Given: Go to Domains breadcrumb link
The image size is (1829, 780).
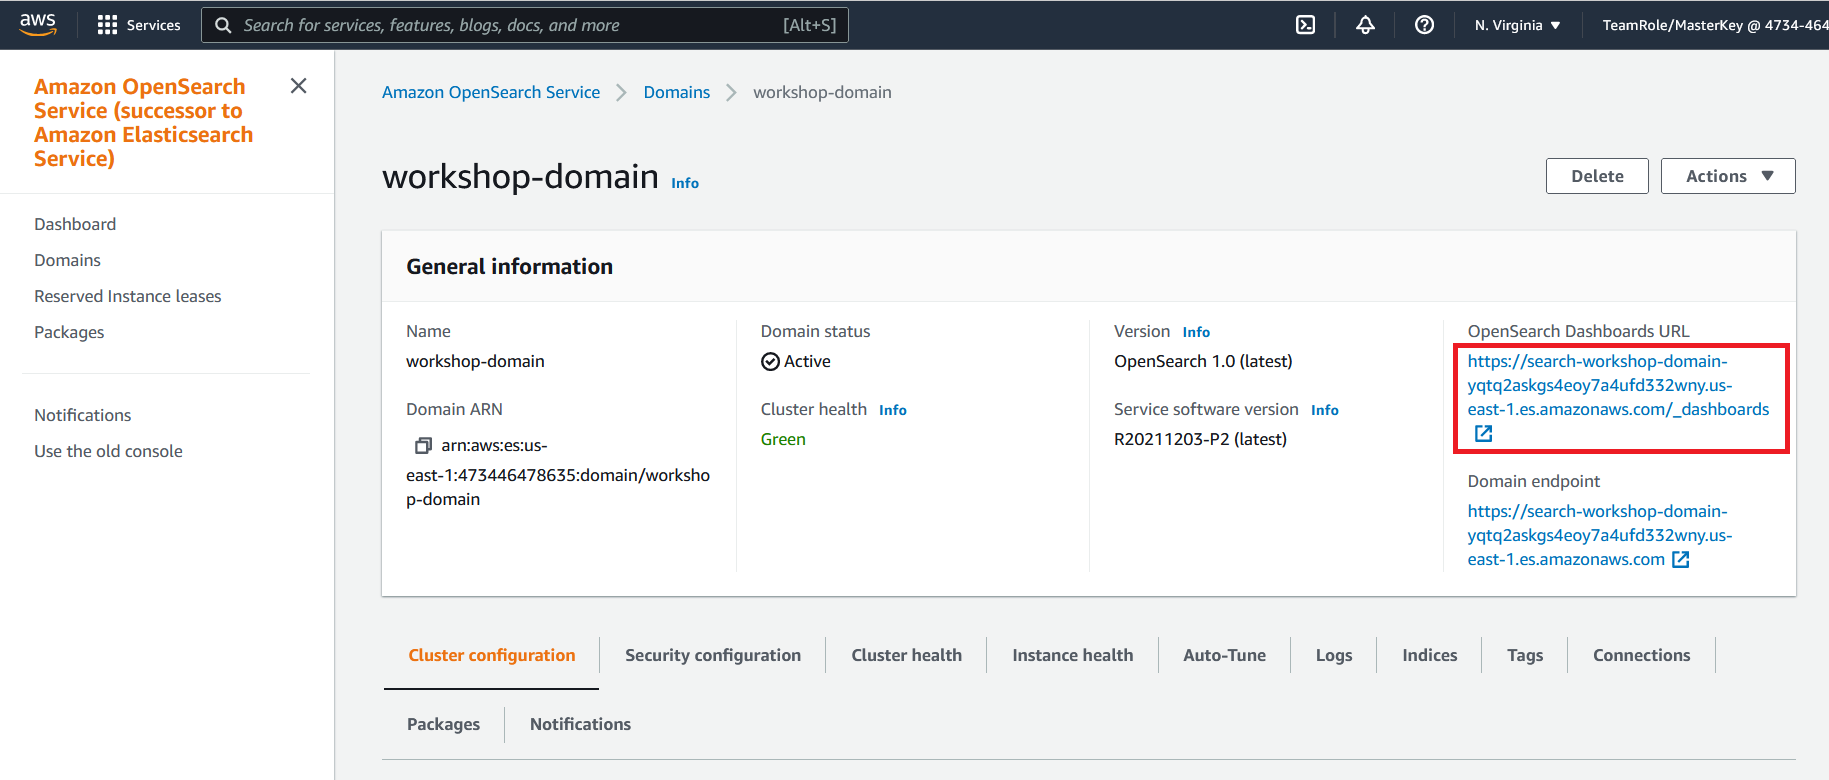Looking at the screenshot, I should (x=677, y=92).
